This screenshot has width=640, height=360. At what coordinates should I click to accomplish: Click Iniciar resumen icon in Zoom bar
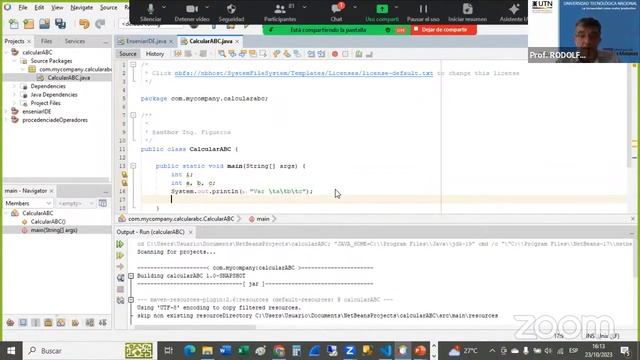click(467, 12)
